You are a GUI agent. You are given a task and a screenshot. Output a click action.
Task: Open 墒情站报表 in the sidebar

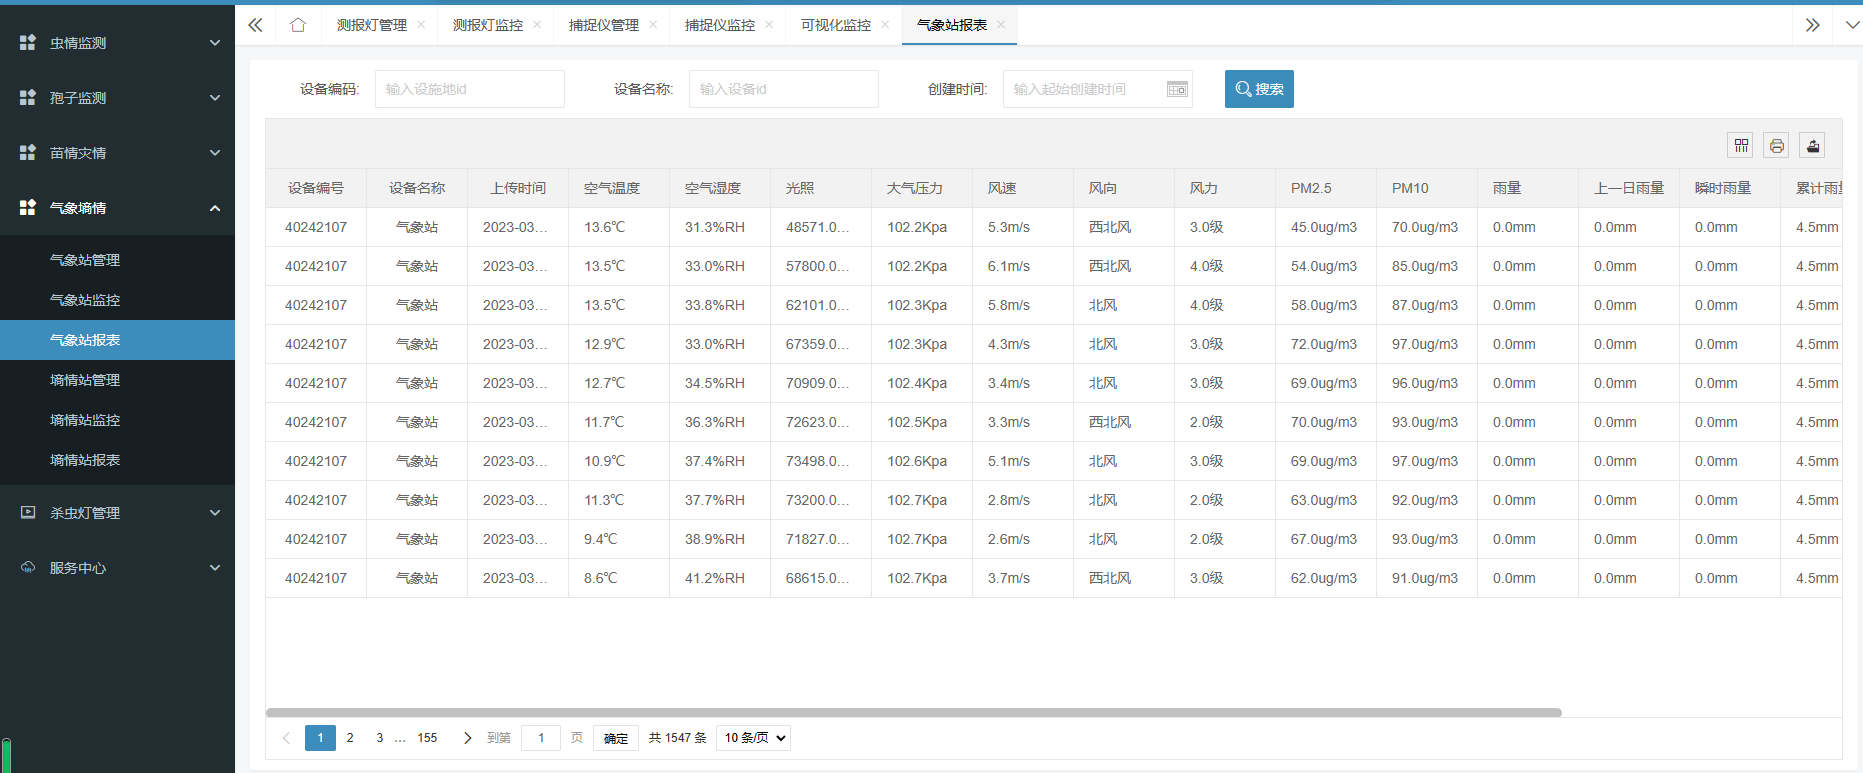pos(85,460)
